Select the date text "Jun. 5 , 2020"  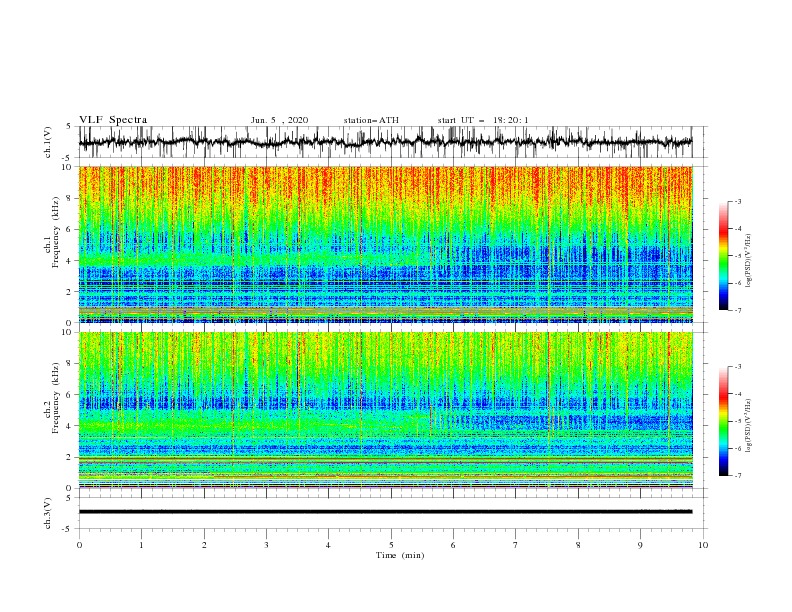click(x=279, y=120)
